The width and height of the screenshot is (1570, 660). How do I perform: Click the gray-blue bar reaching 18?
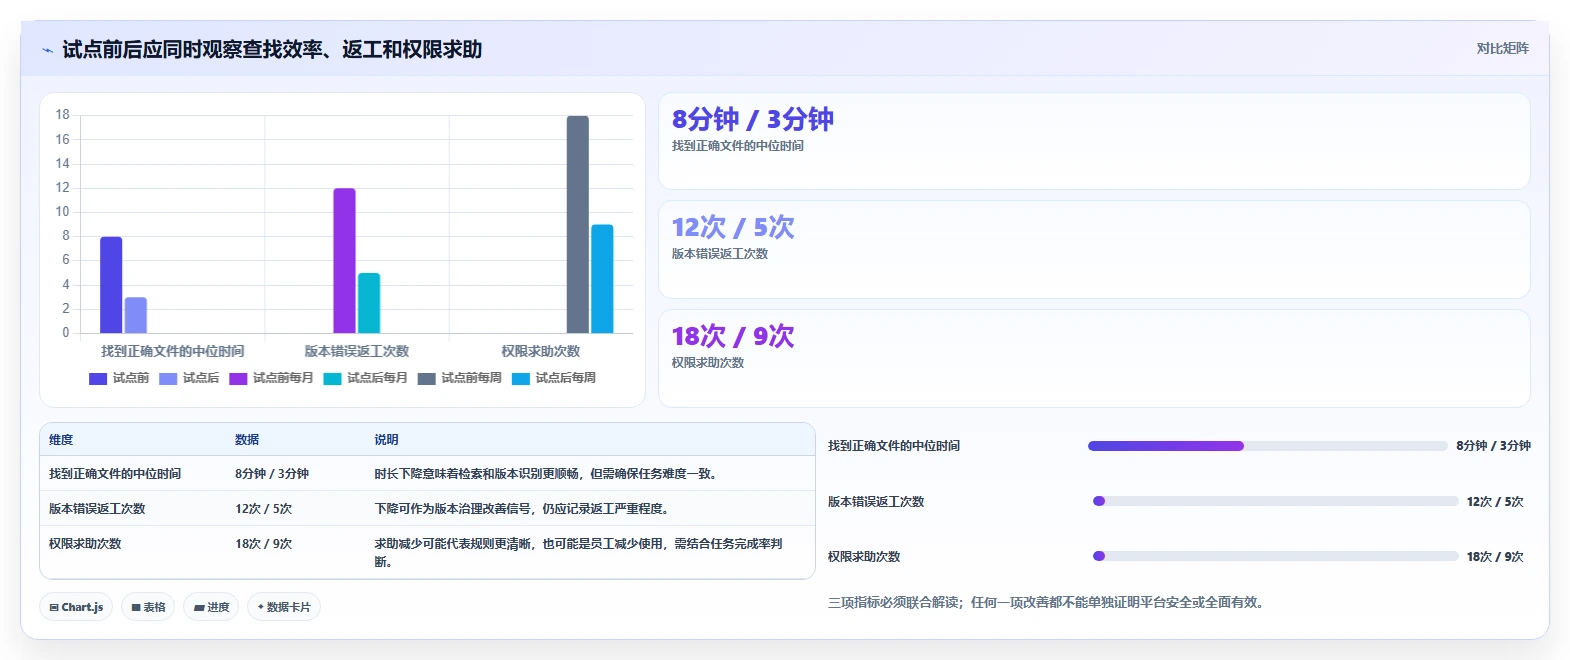(578, 224)
